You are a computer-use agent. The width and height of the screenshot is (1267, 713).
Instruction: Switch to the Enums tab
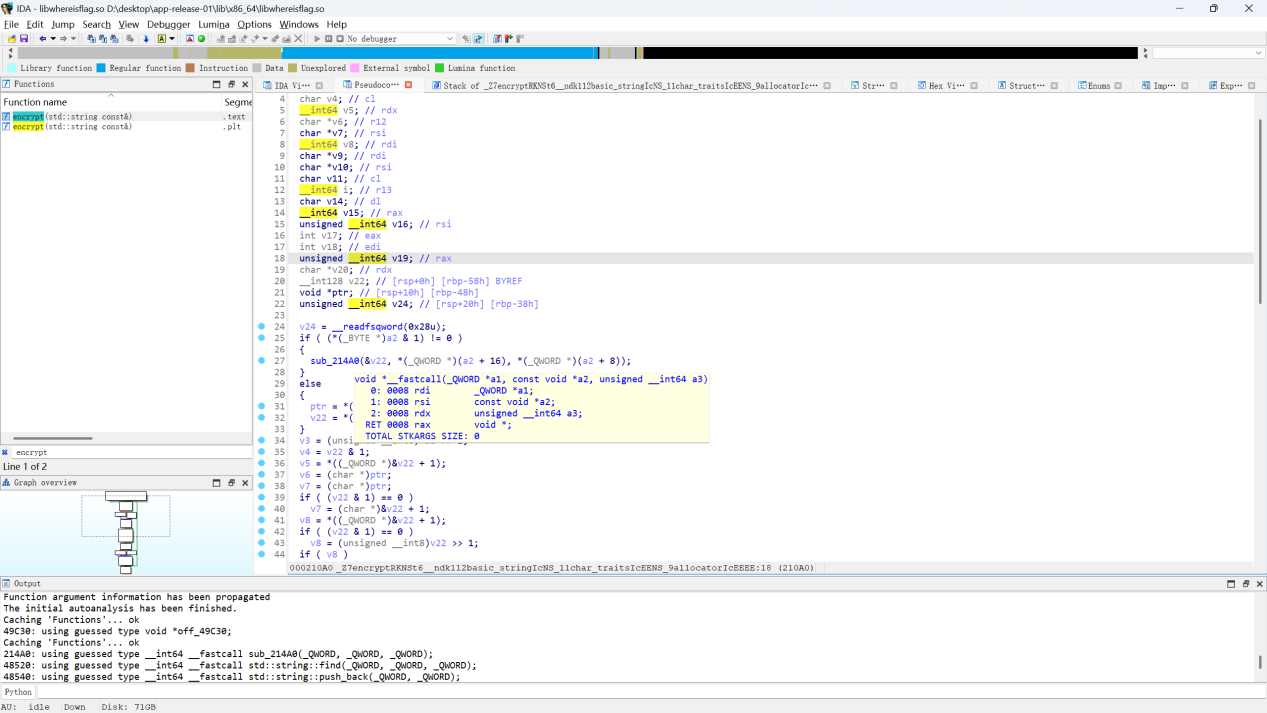point(1098,86)
